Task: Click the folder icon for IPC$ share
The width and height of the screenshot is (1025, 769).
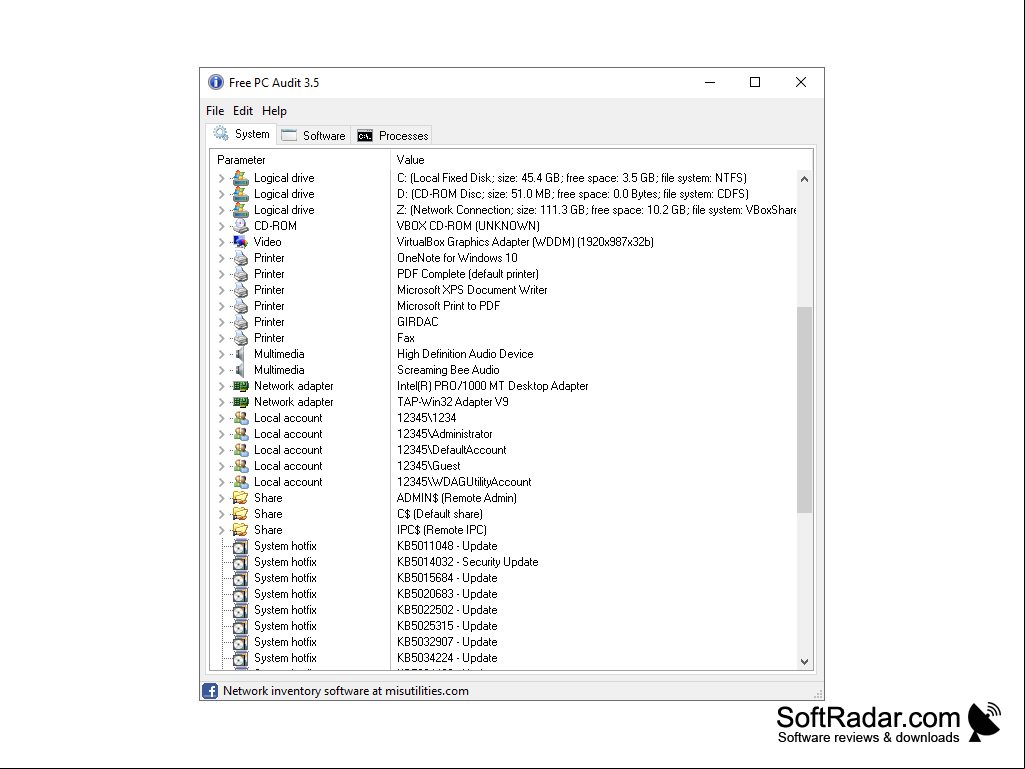Action: pos(241,530)
